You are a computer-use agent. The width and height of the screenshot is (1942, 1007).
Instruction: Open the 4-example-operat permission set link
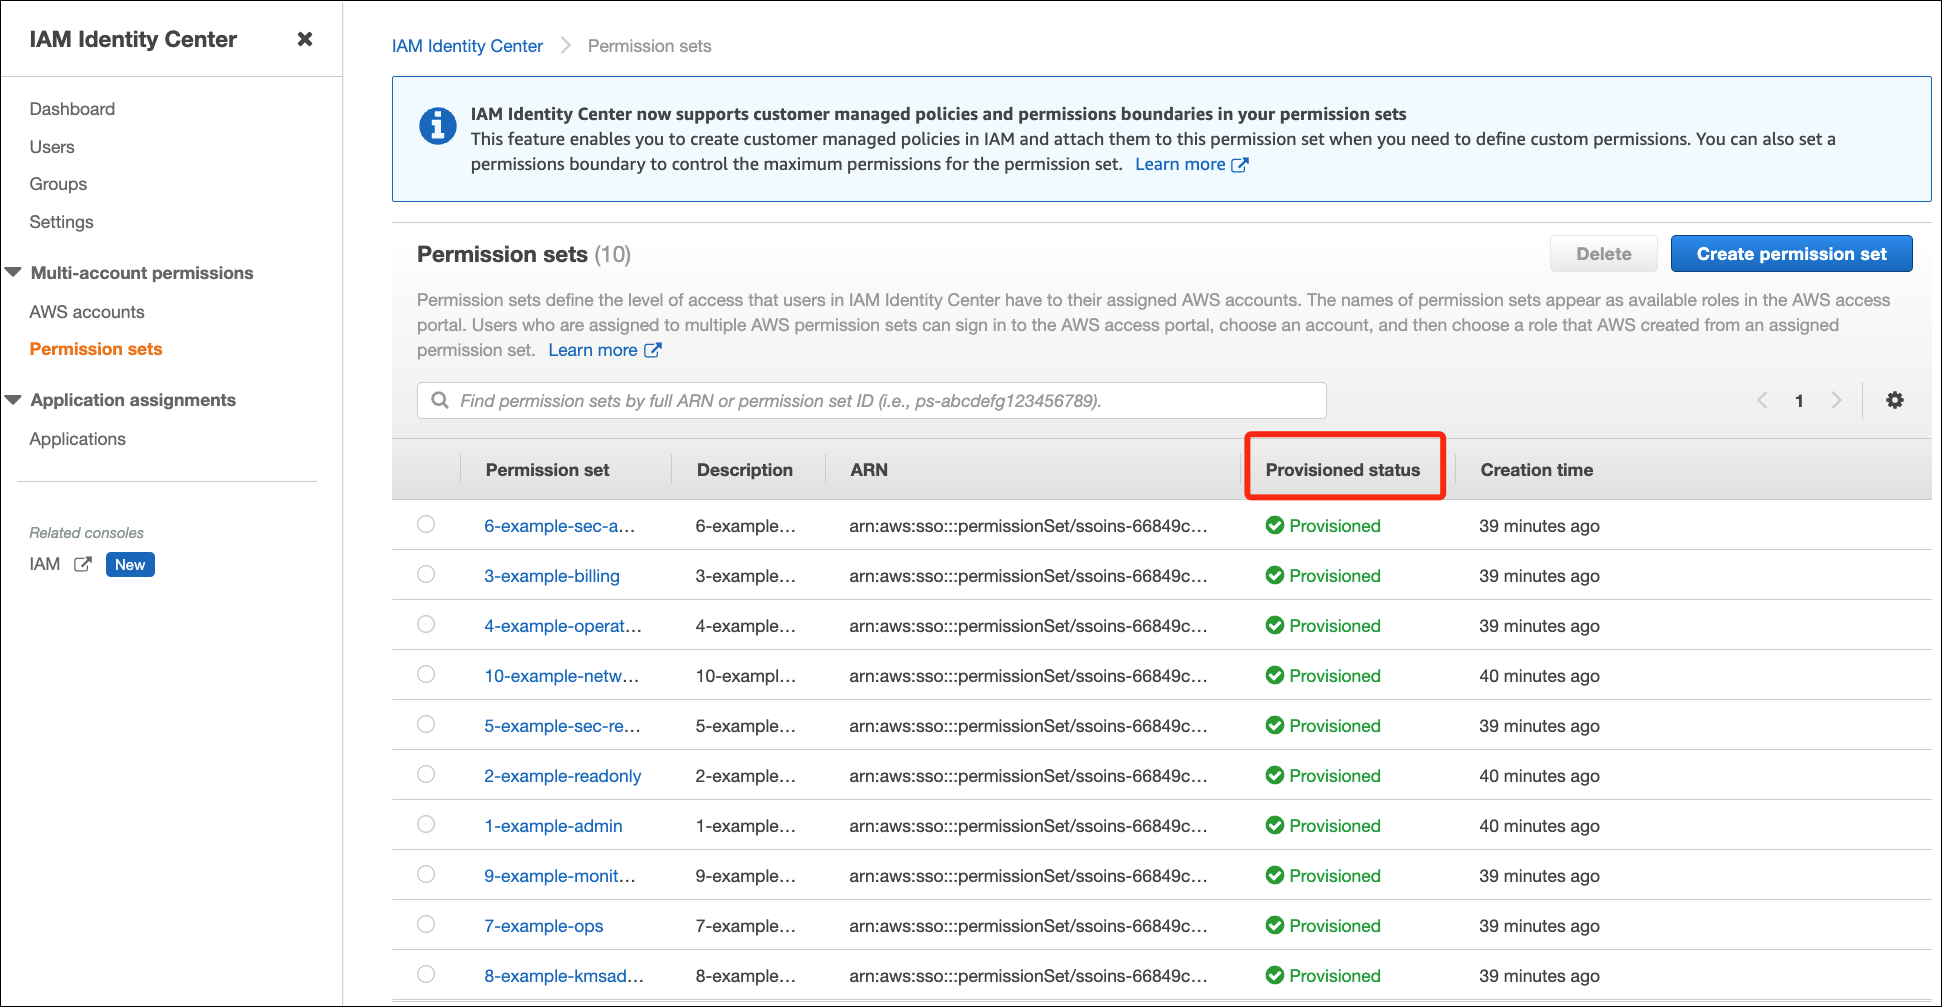click(563, 626)
